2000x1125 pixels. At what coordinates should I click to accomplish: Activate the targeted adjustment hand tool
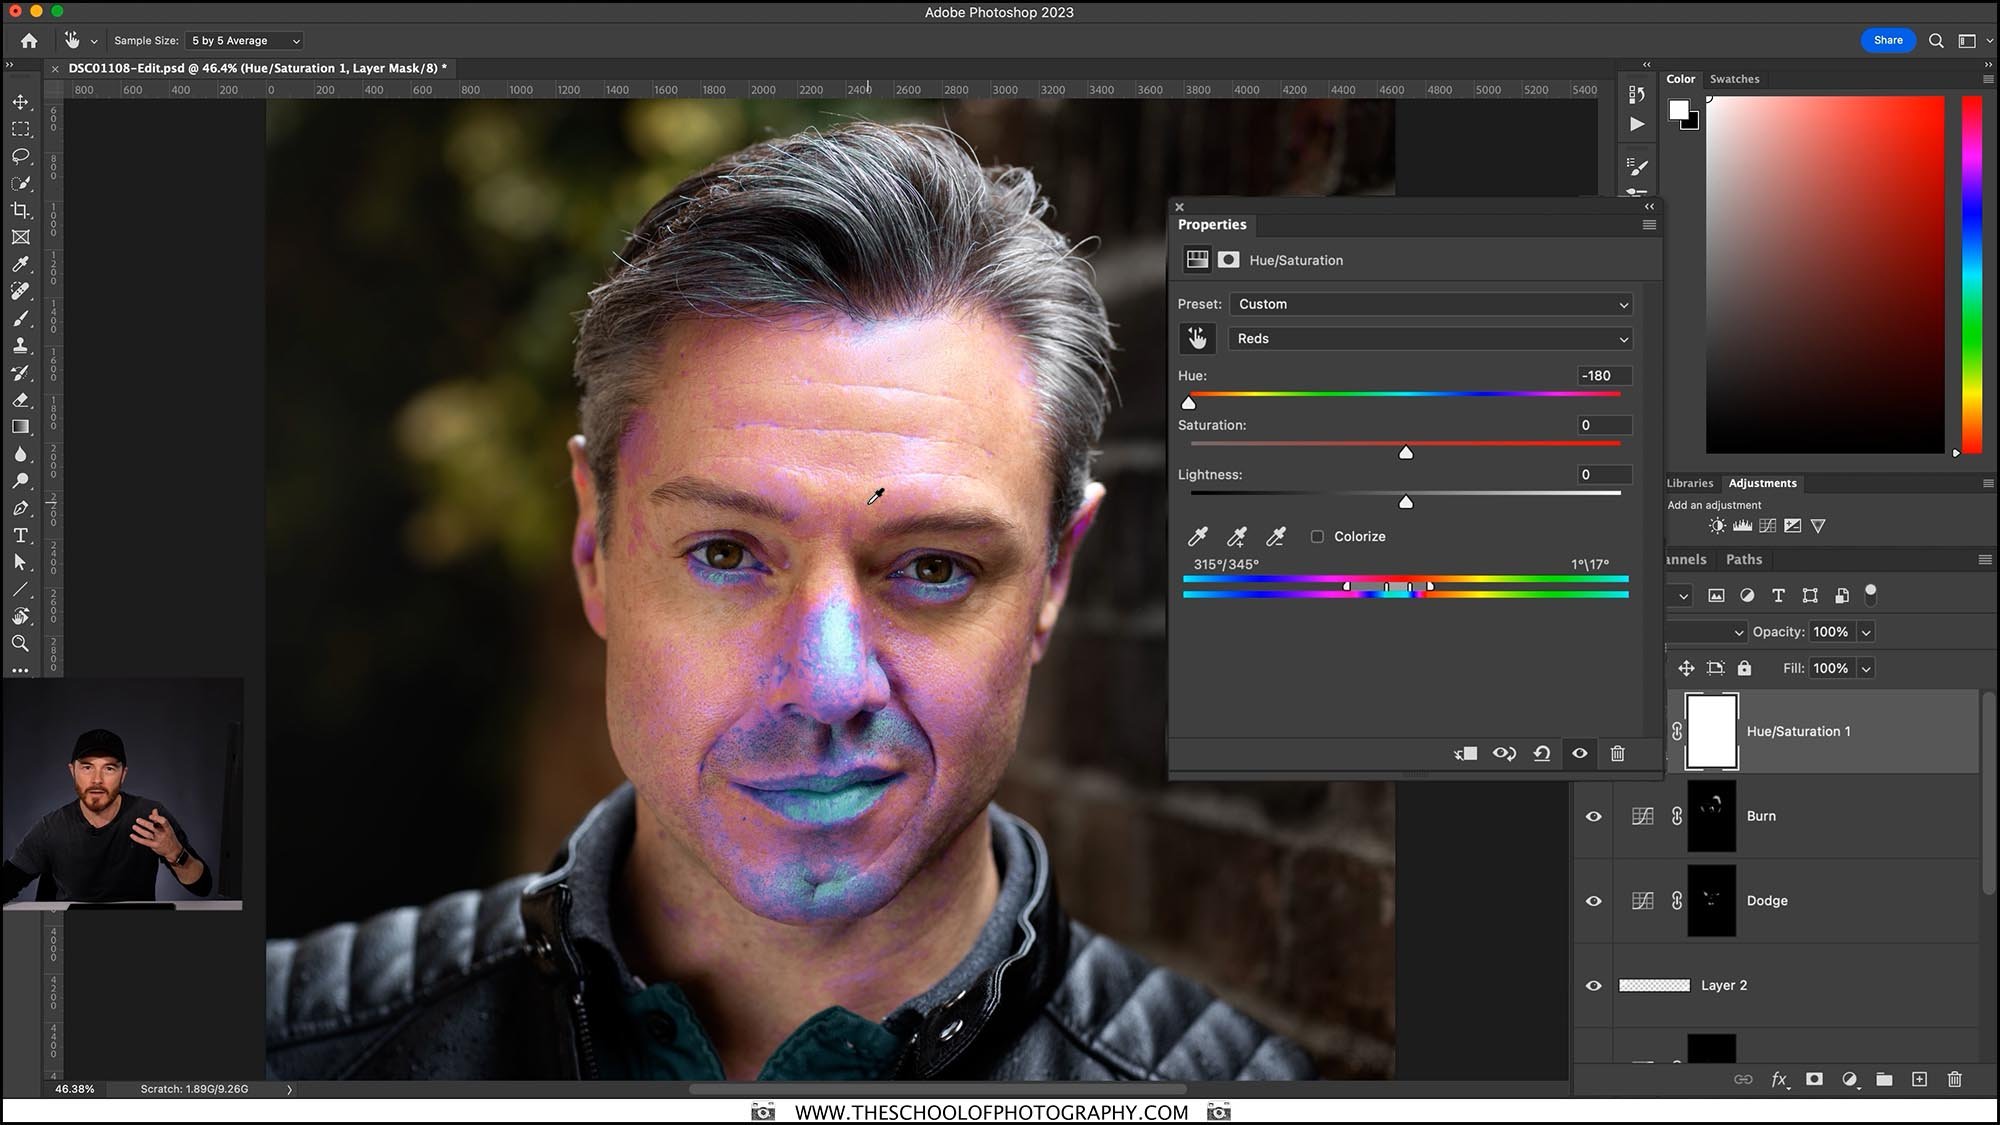click(1197, 338)
